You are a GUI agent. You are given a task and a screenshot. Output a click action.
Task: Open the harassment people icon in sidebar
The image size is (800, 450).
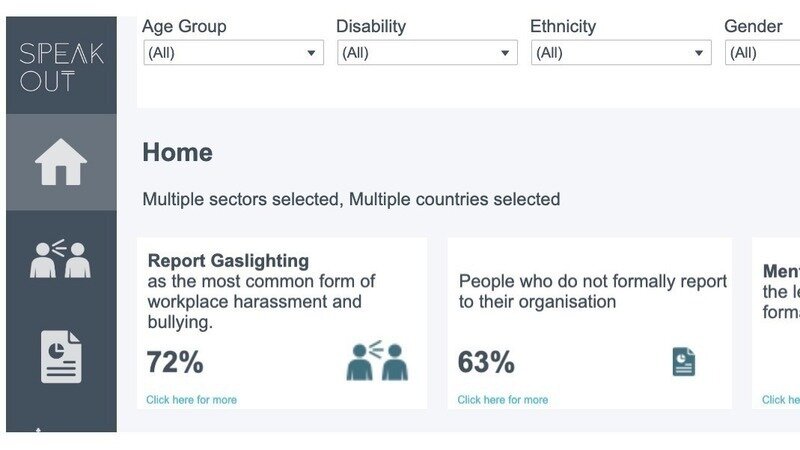[x=60, y=258]
